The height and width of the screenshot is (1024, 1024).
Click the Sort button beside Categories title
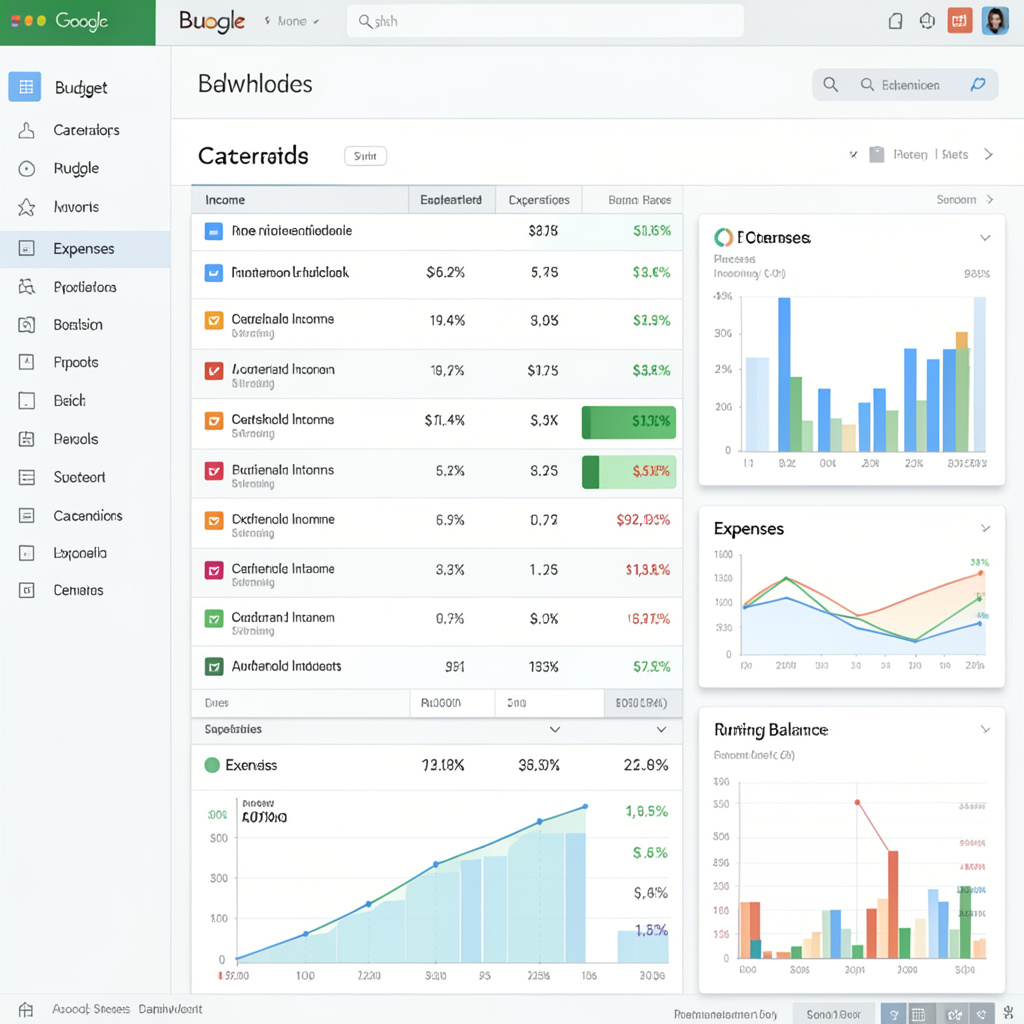click(365, 155)
